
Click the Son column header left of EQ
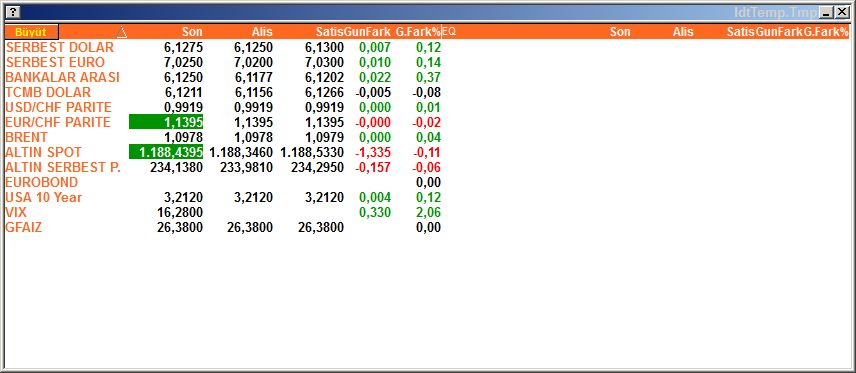[x=192, y=32]
